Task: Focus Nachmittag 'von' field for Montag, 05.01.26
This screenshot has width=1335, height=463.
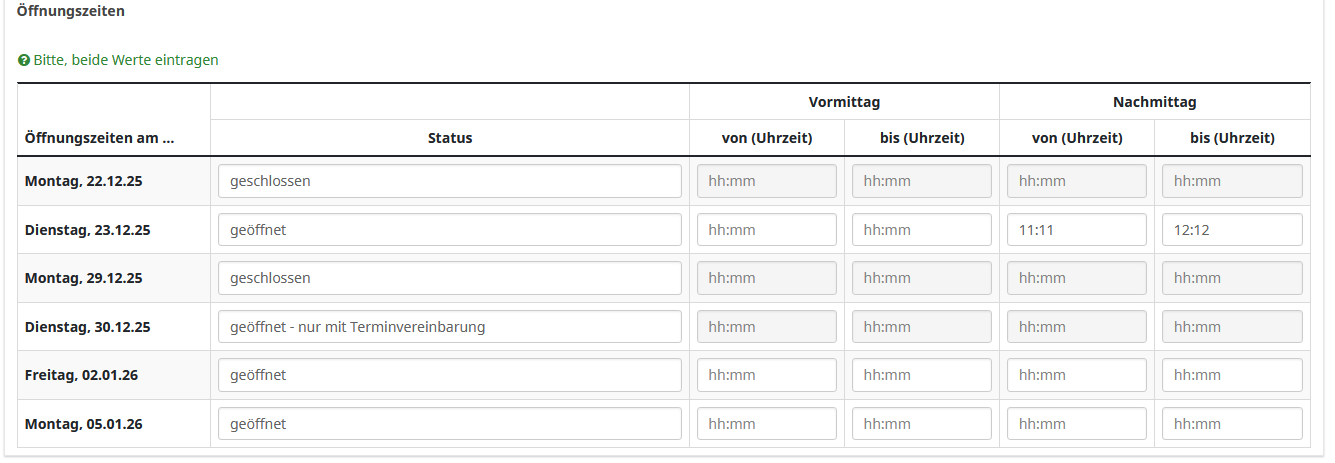Action: click(x=1076, y=424)
